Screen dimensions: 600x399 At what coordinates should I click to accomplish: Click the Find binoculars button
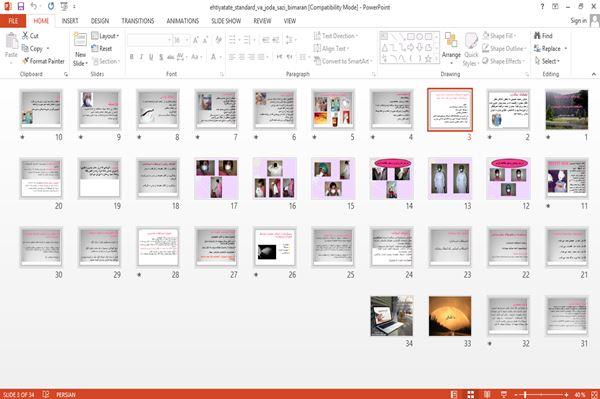point(543,36)
